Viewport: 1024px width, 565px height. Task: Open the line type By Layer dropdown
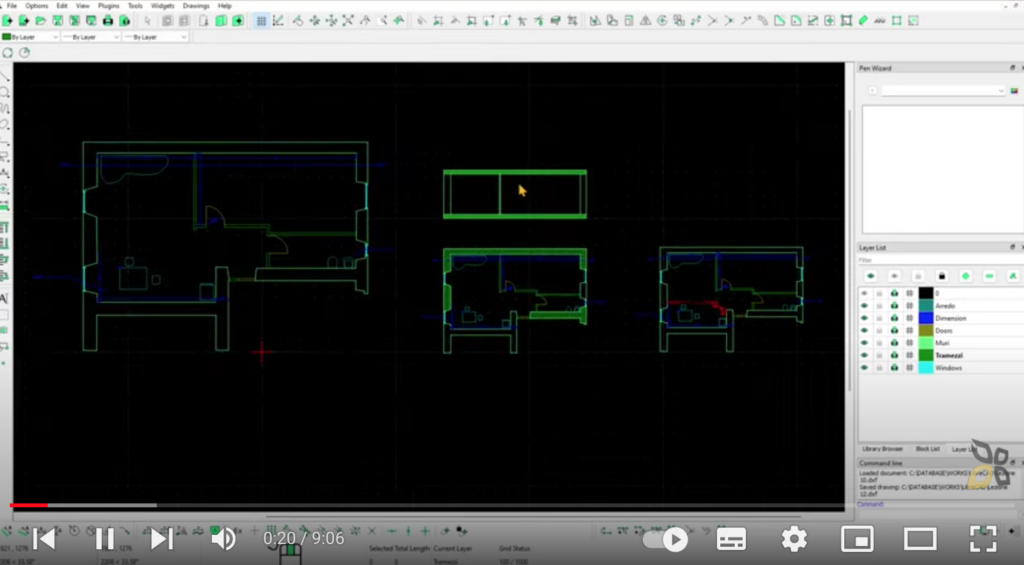tap(155, 37)
